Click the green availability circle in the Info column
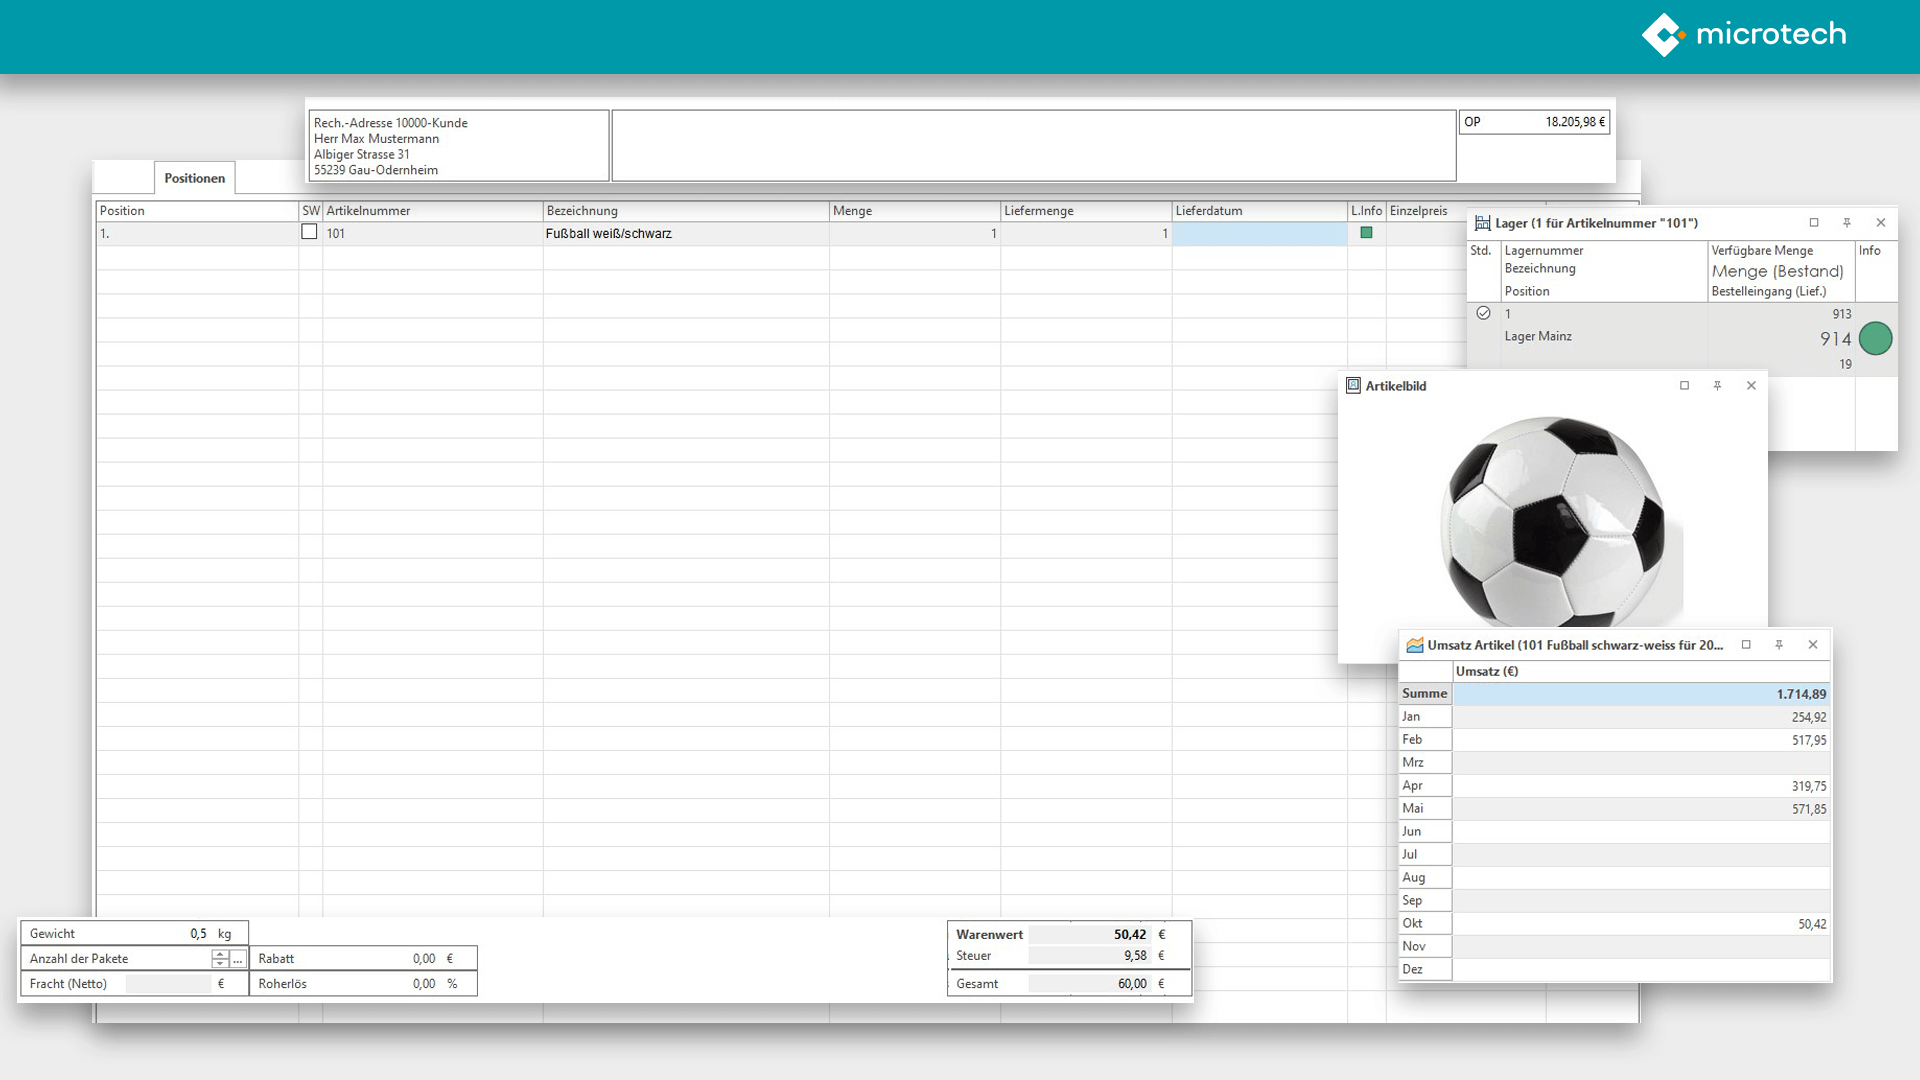The image size is (1920, 1080). point(1876,339)
